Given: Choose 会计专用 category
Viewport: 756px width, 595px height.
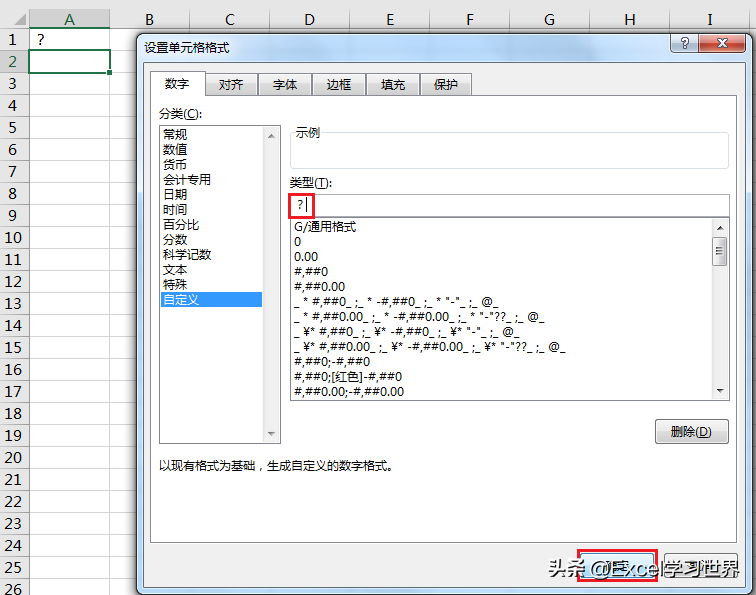Looking at the screenshot, I should point(212,179).
